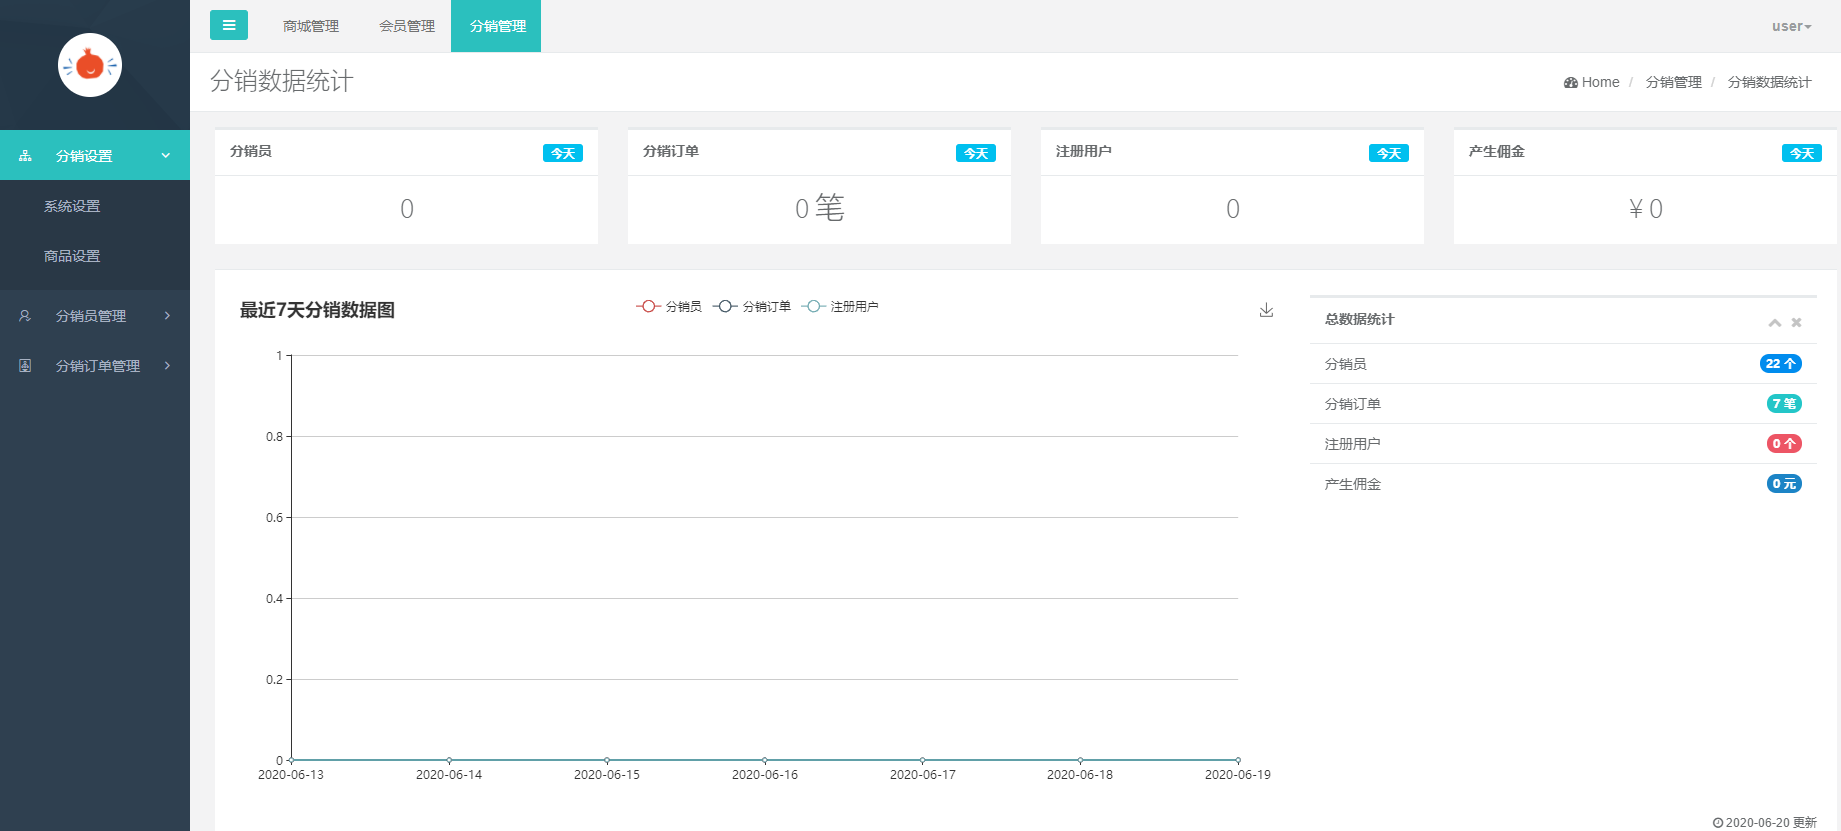Collapse the 总数据统计 panel with up arrow
The image size is (1841, 831).
tap(1774, 322)
